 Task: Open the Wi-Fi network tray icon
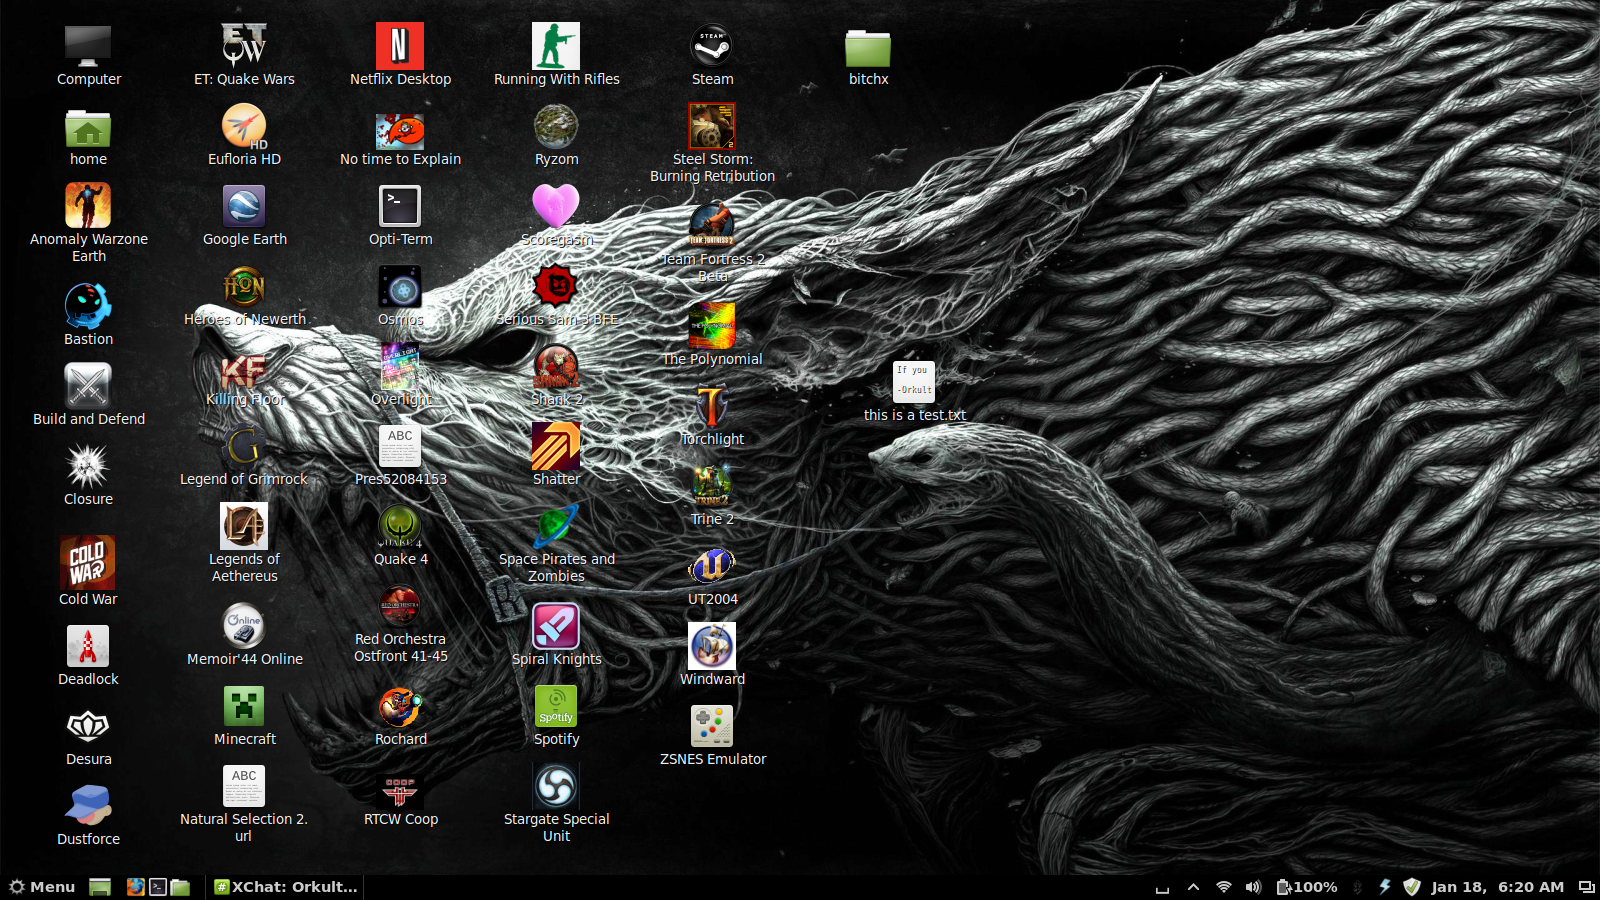point(1224,887)
